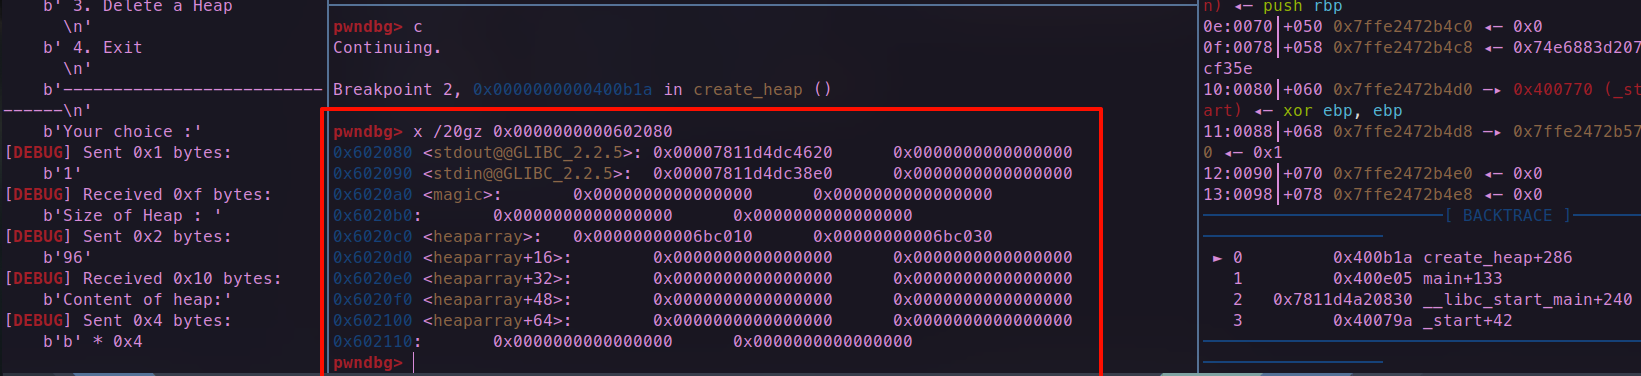
Task: Click '[DEBUG] Sent 0x2 bytes:' log line
Action: point(118,236)
